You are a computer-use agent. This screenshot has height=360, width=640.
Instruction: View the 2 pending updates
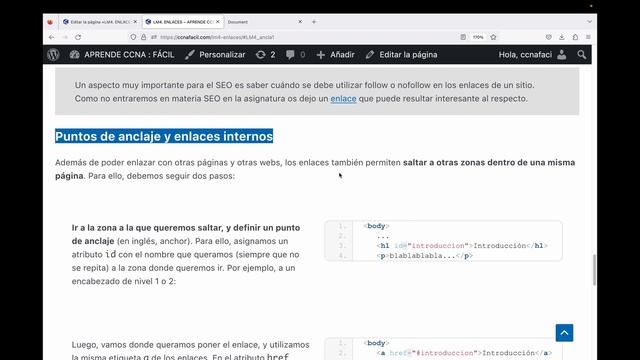click(x=265, y=55)
